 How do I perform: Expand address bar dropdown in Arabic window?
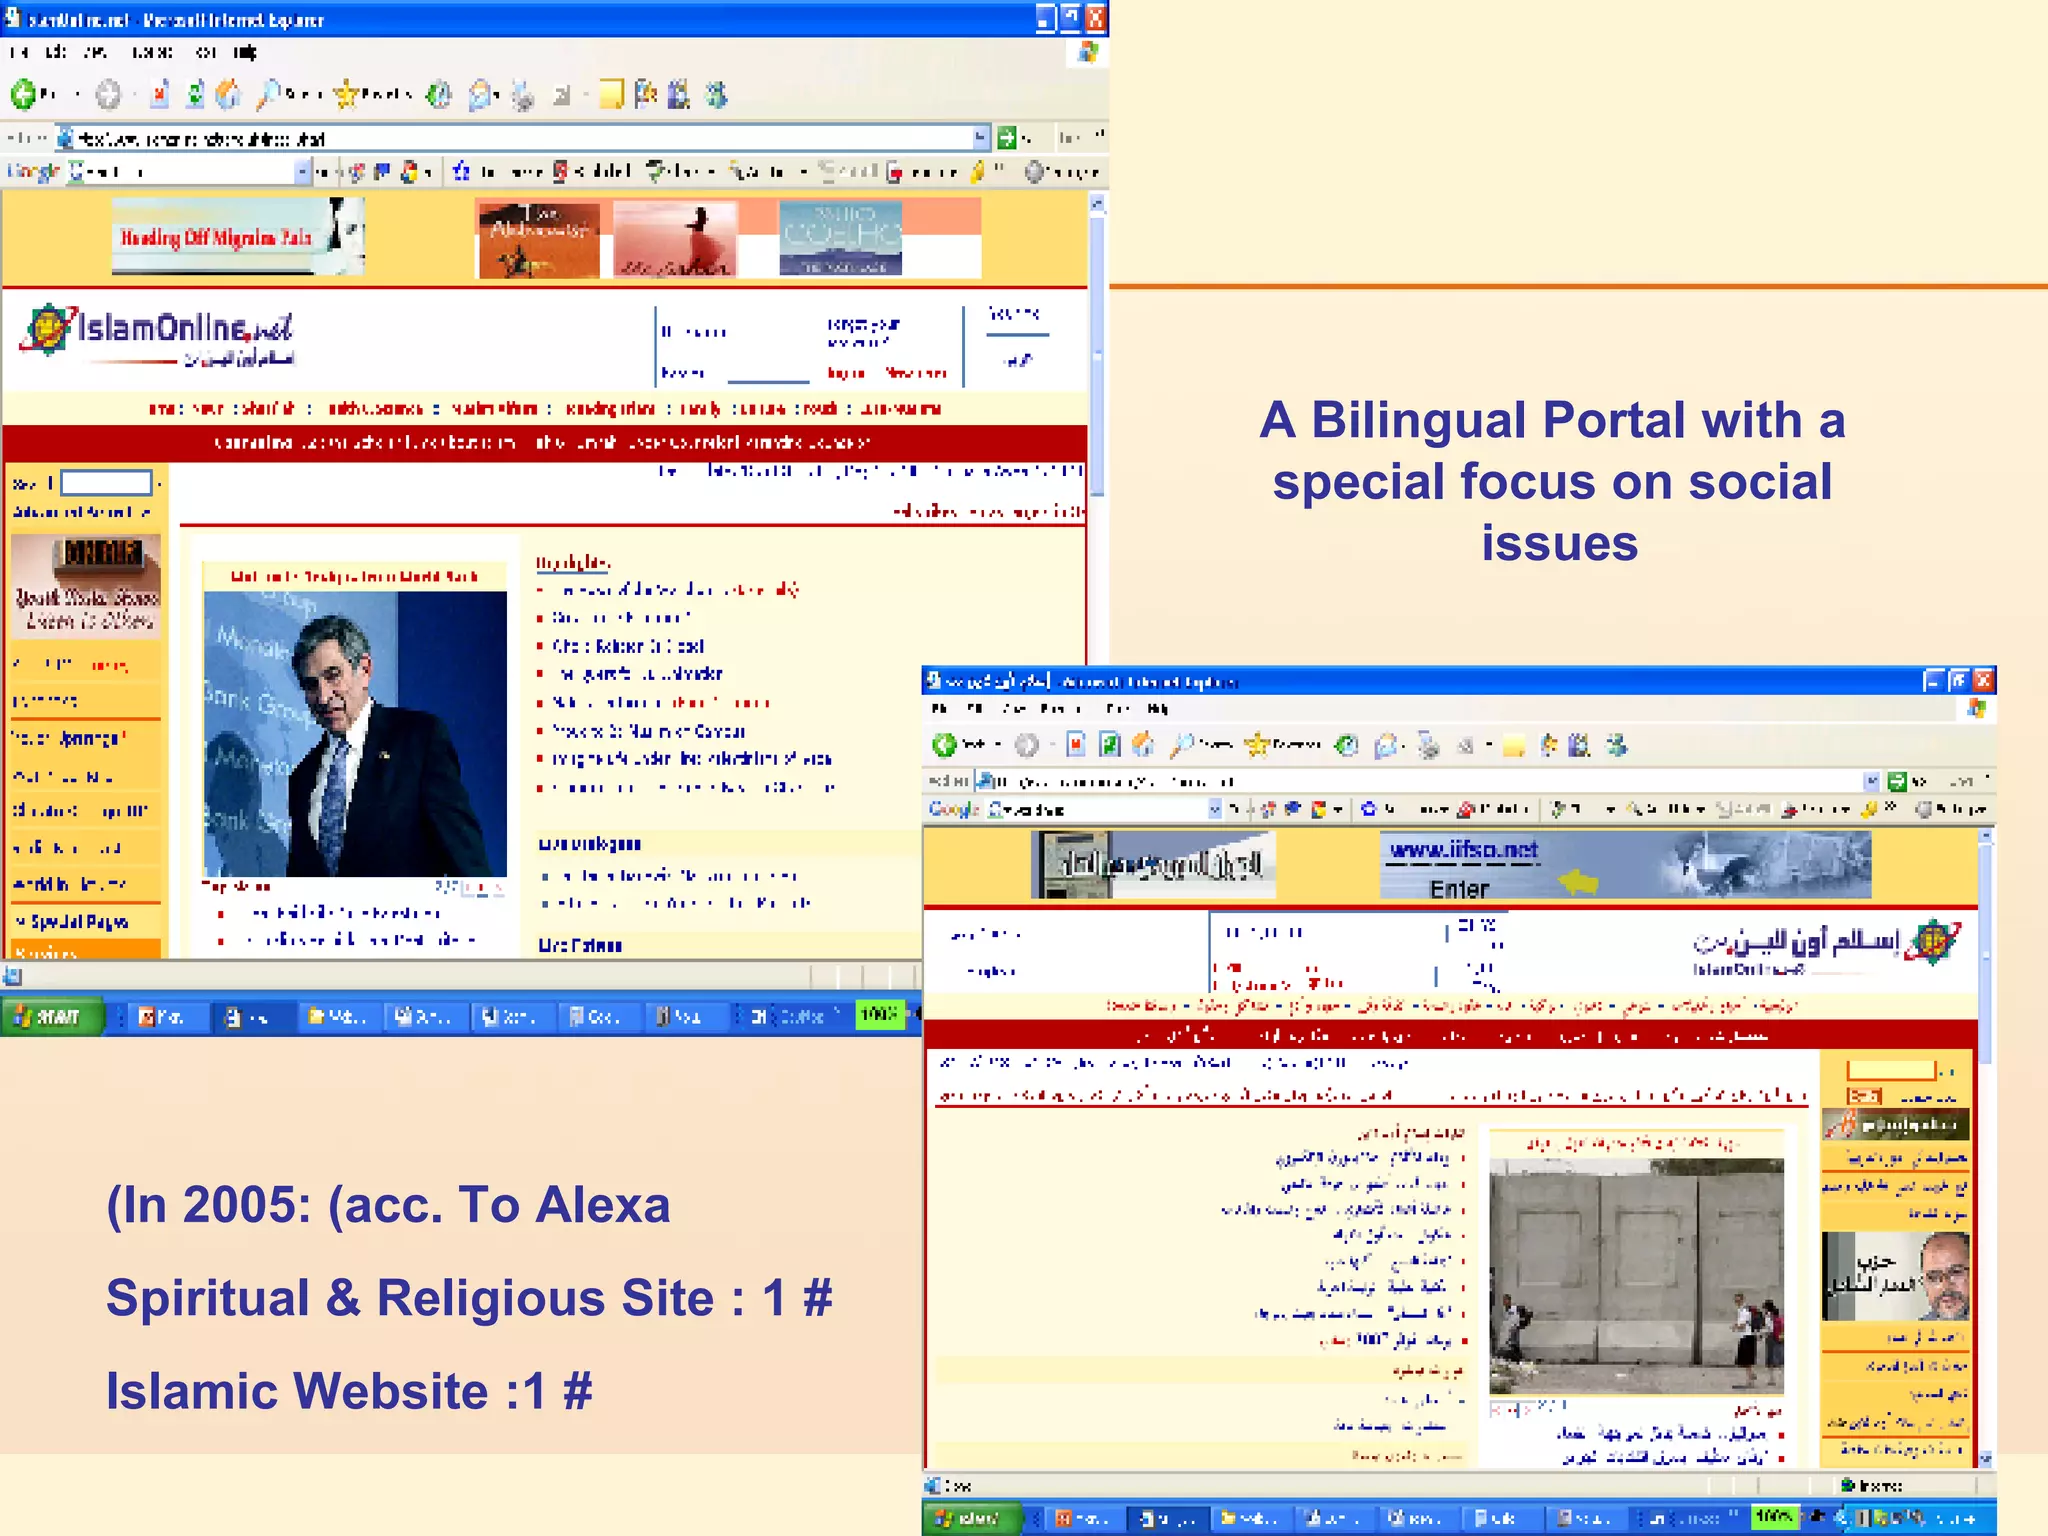(x=1871, y=781)
